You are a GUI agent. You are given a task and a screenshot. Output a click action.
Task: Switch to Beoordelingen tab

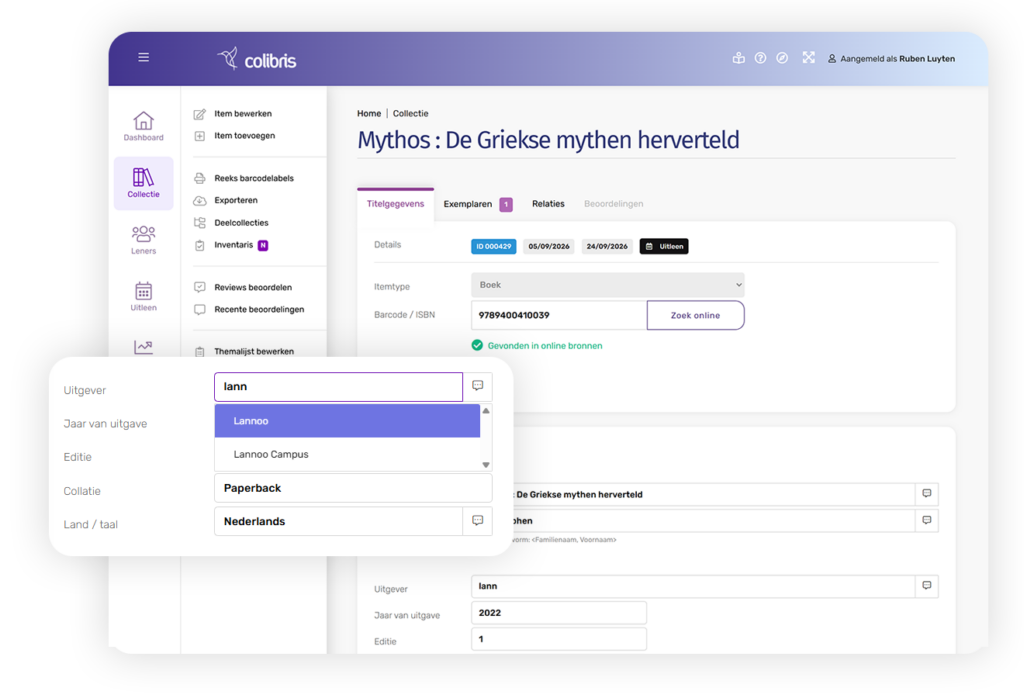(613, 204)
